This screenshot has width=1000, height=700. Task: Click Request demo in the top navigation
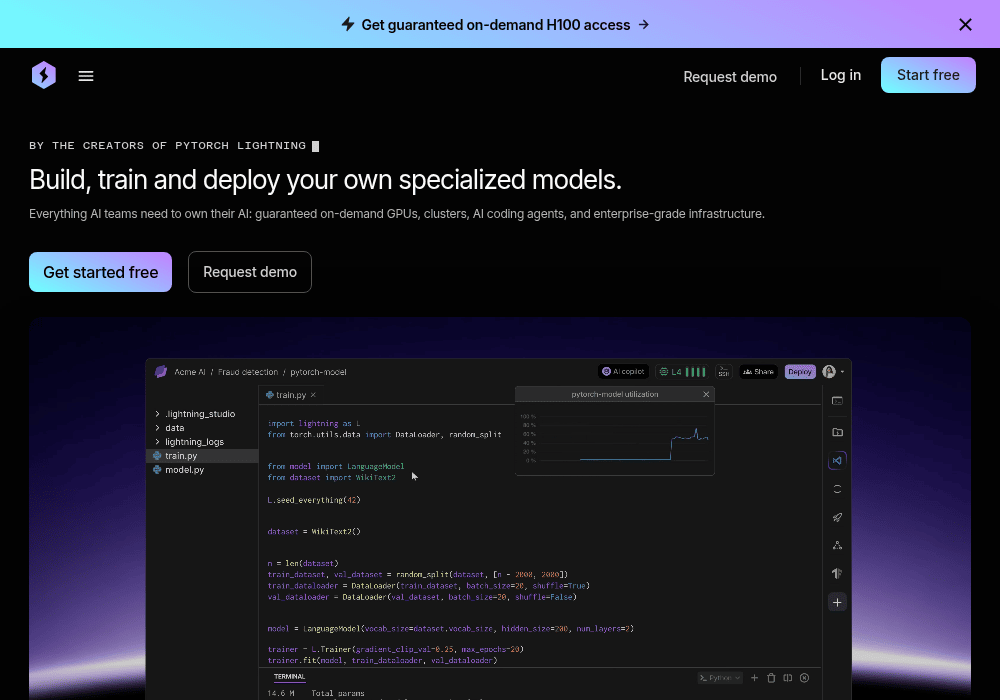tap(730, 77)
